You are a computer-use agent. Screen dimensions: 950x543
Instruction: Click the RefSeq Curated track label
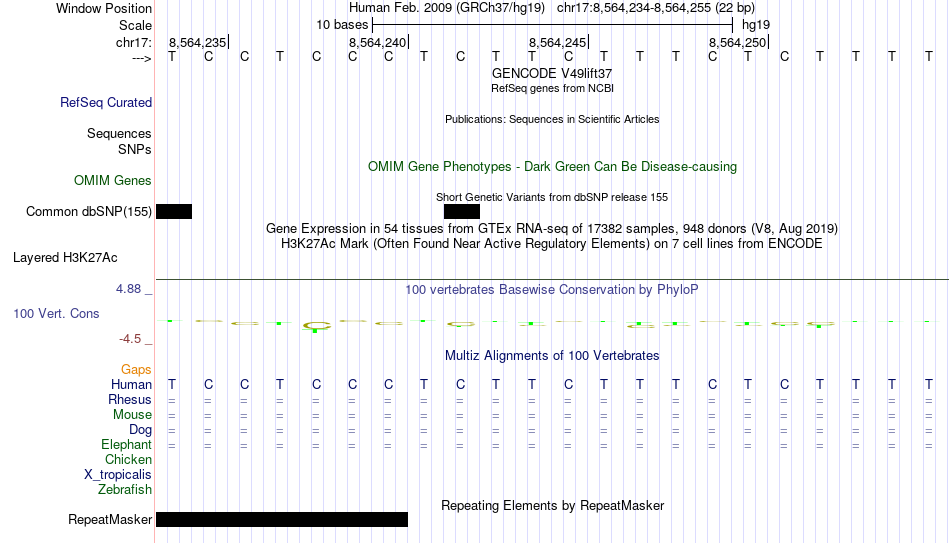pos(106,102)
